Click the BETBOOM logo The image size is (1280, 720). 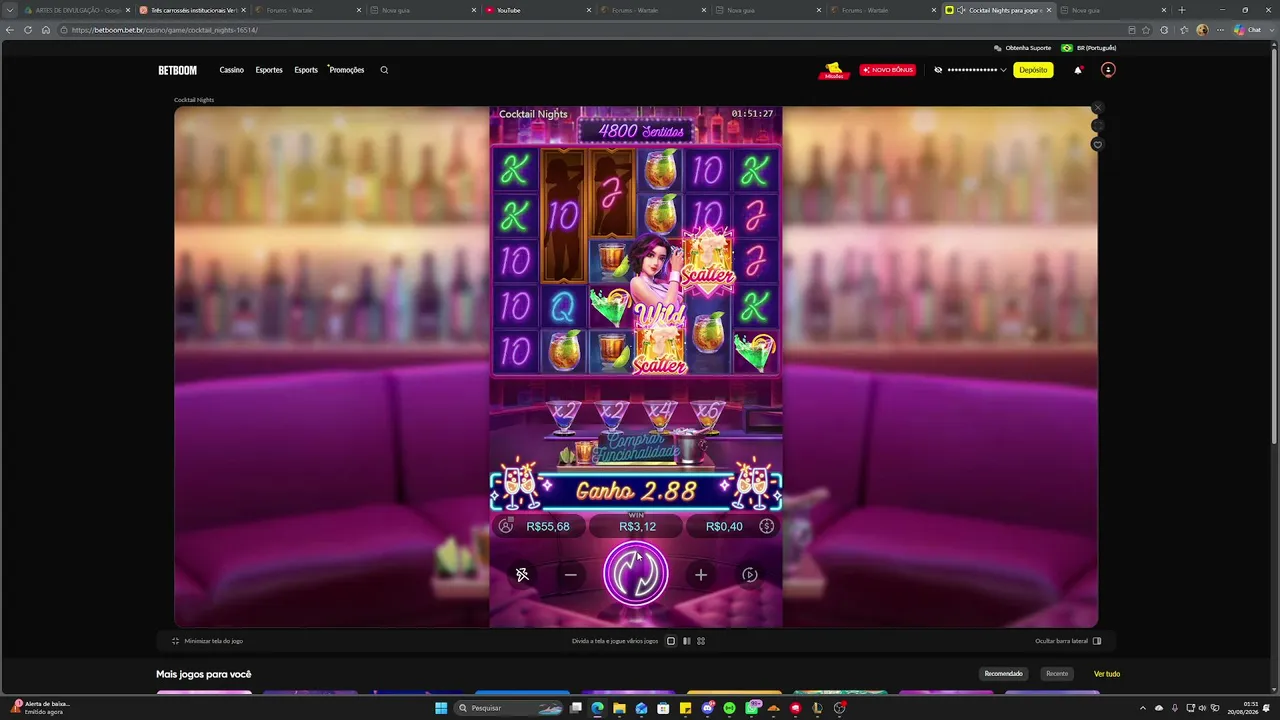[178, 70]
